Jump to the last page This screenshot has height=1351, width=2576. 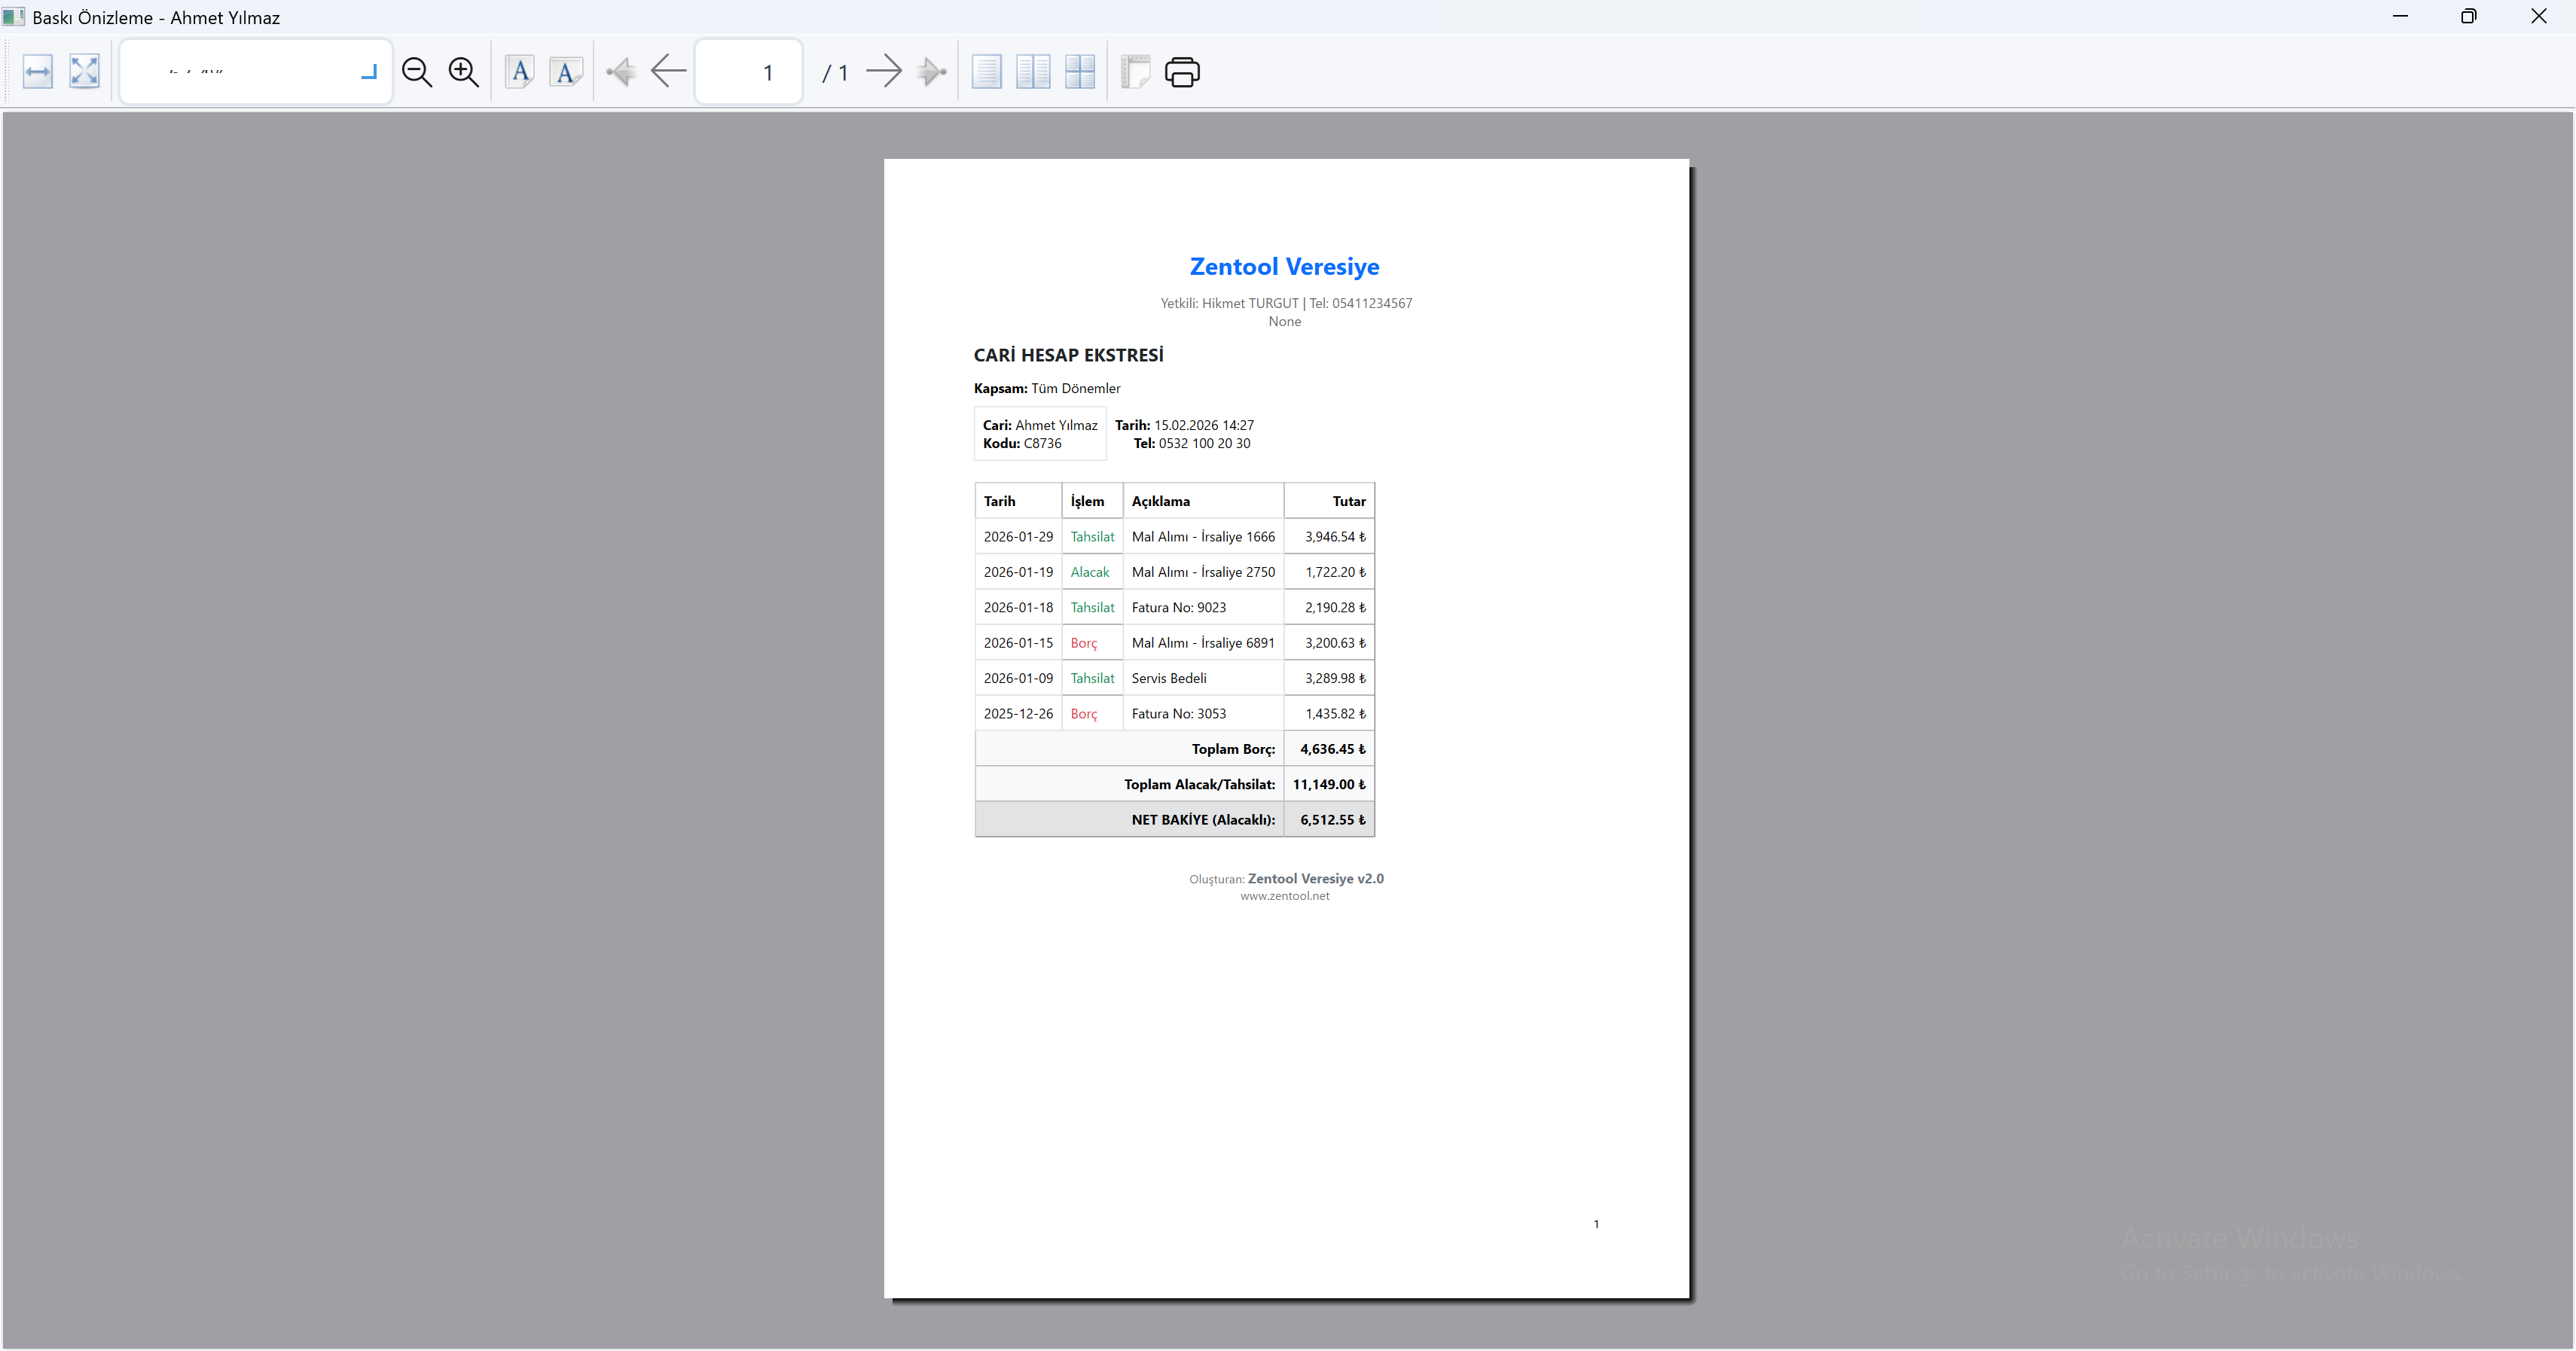[x=931, y=72]
